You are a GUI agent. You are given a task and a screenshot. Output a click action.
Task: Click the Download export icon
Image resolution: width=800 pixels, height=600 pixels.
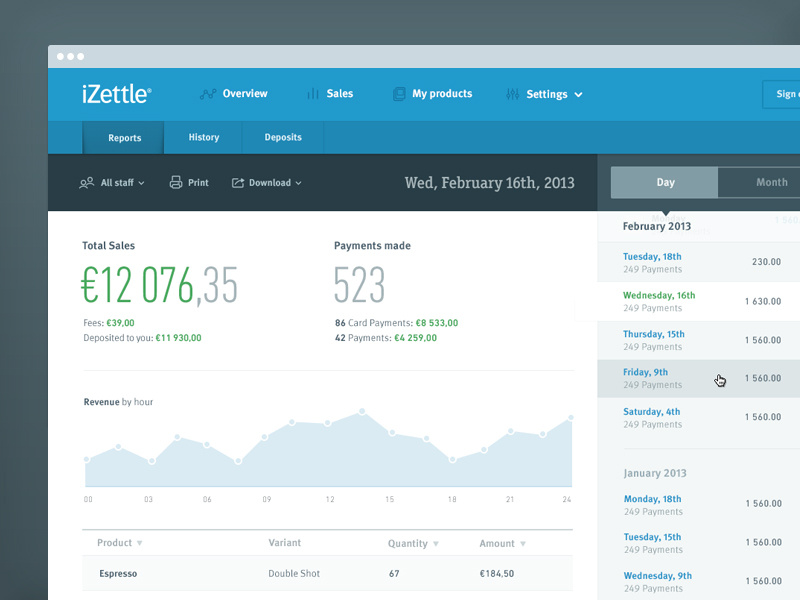pyautogui.click(x=238, y=183)
